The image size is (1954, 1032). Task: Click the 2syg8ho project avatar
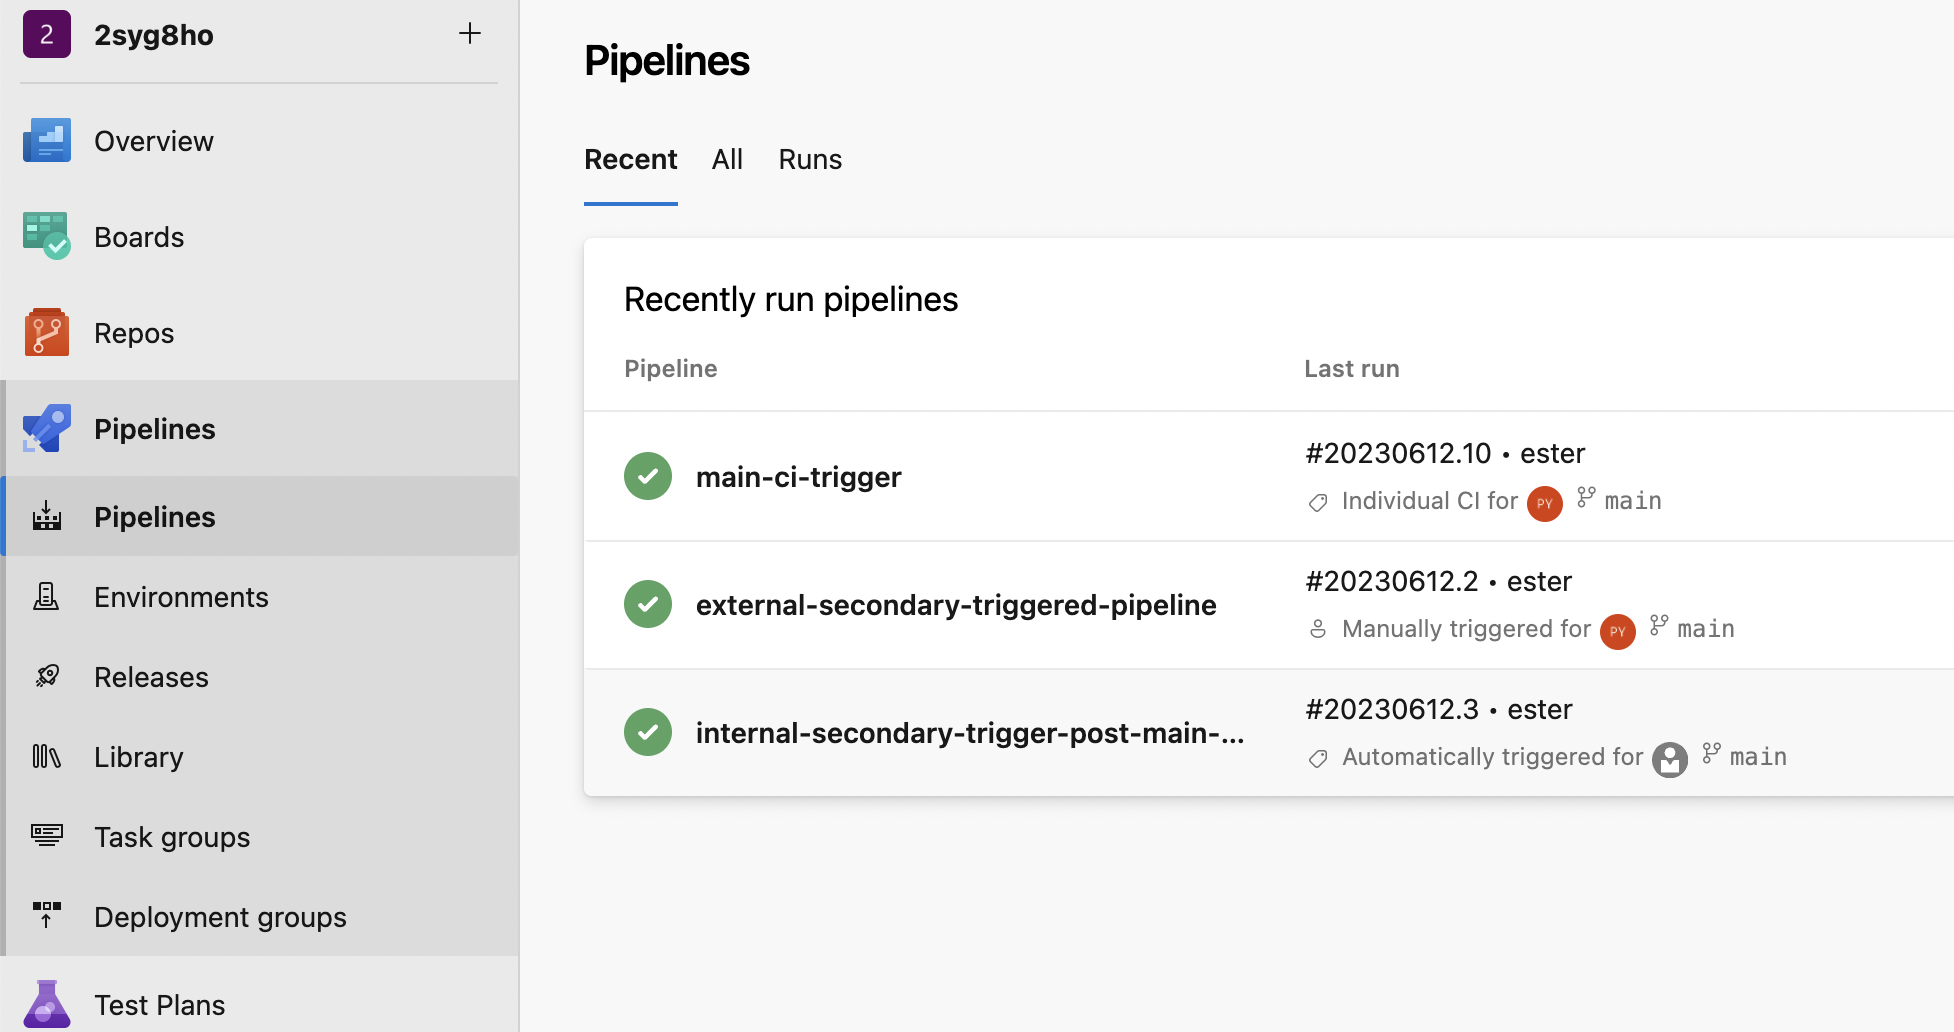click(x=47, y=33)
